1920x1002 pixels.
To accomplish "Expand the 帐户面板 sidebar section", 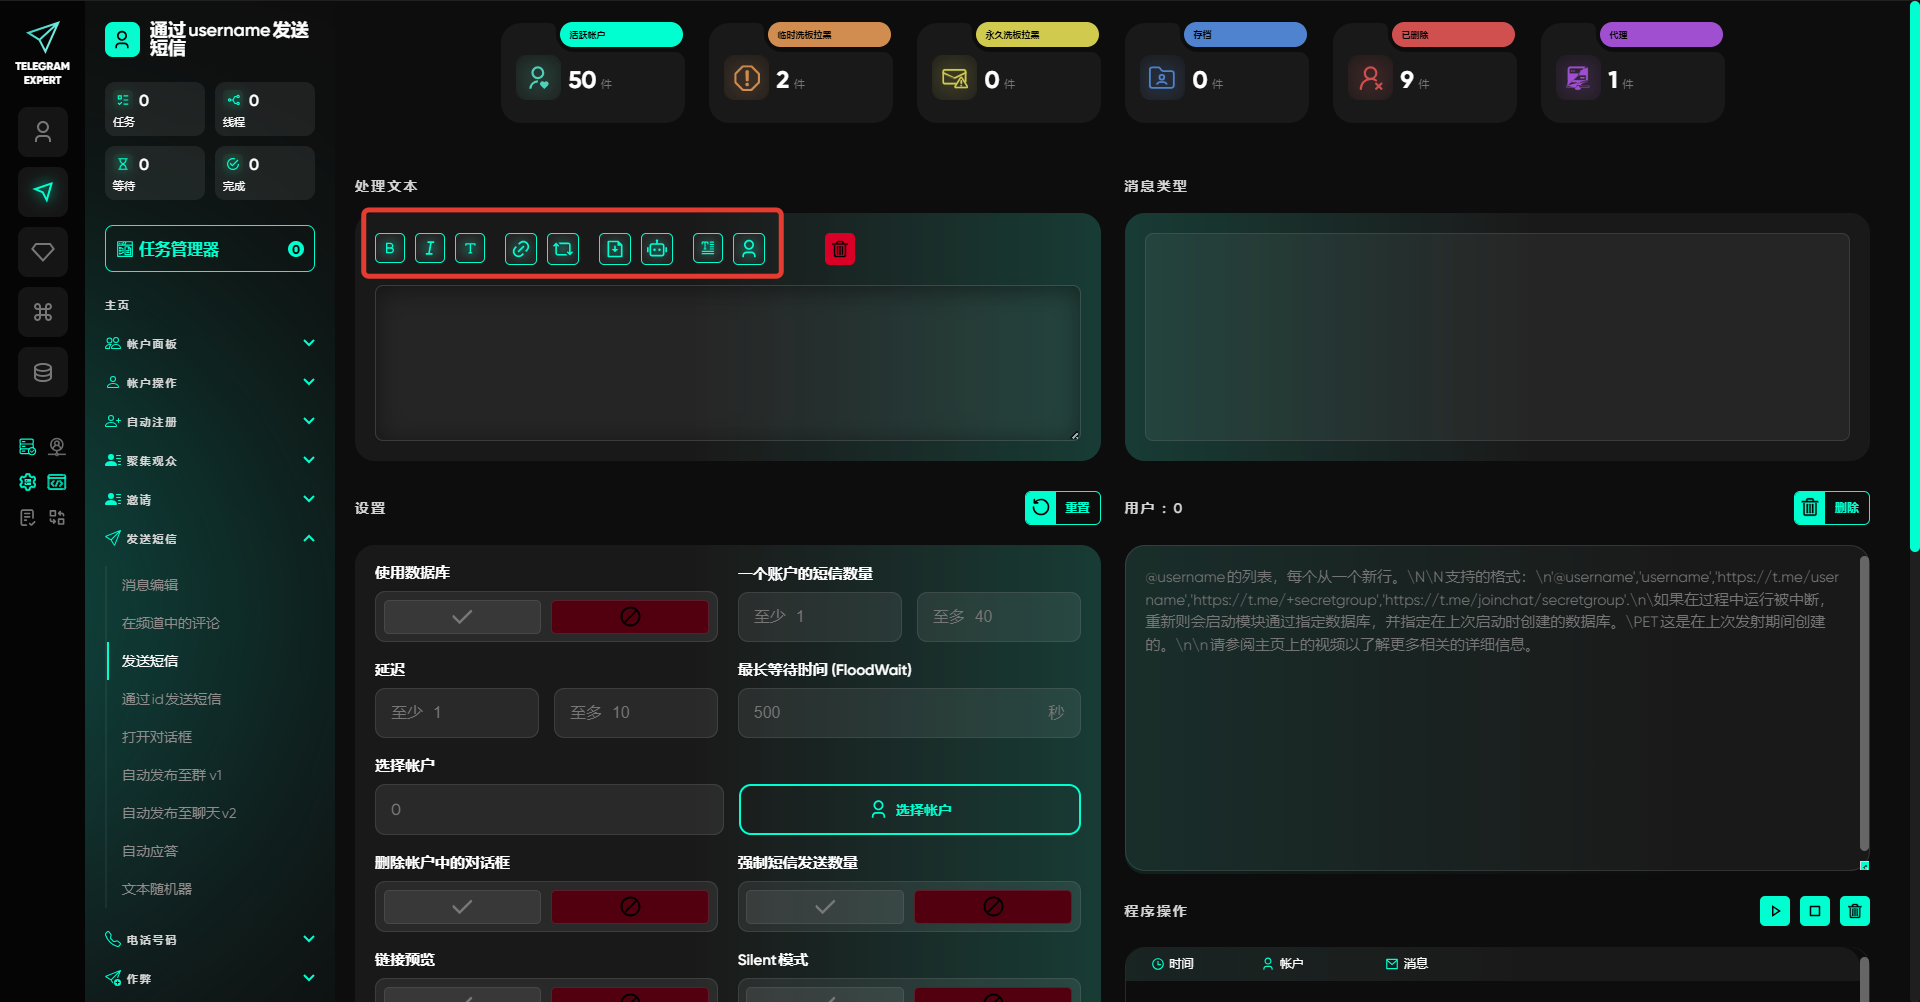I will [x=309, y=344].
